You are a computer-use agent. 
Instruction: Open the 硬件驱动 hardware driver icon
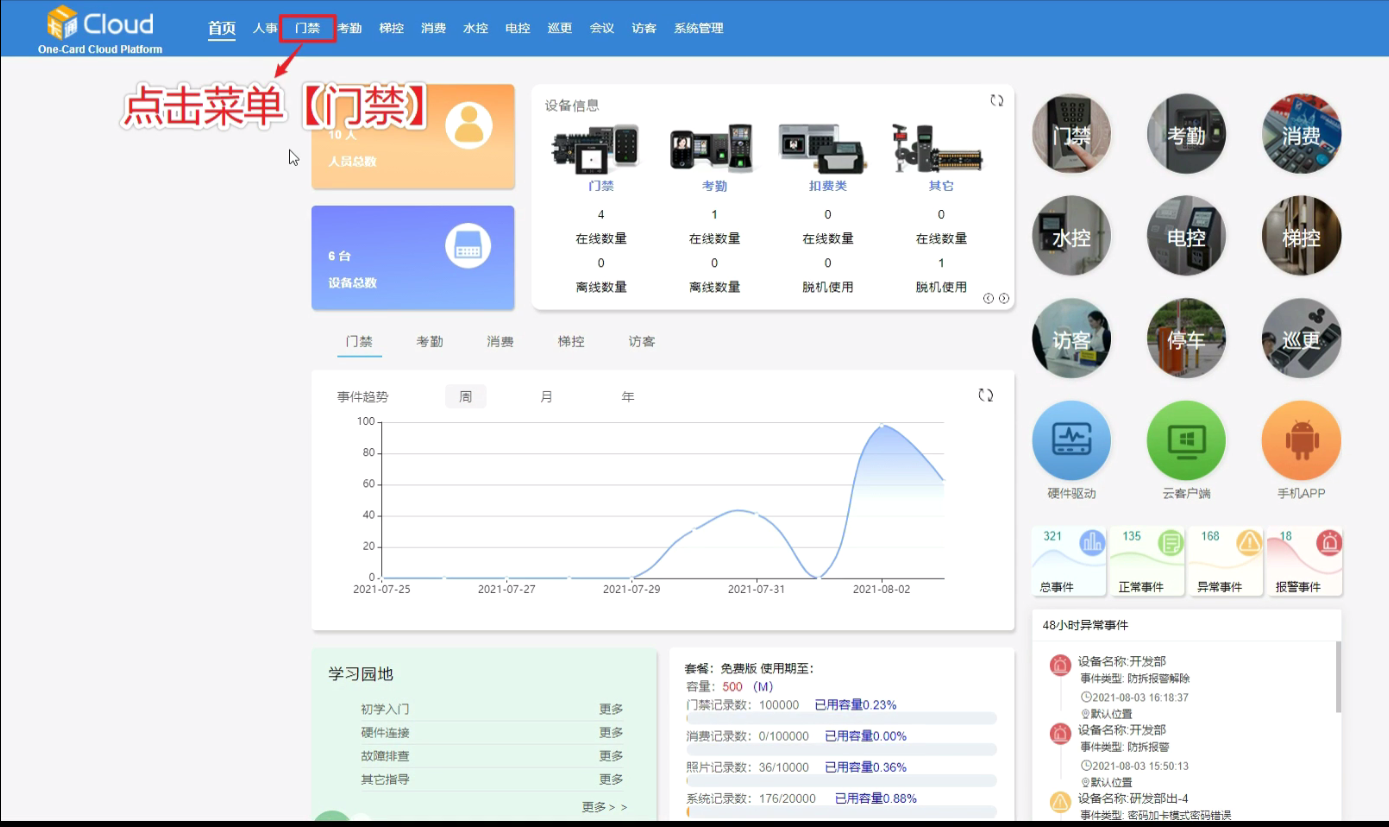(1071, 441)
